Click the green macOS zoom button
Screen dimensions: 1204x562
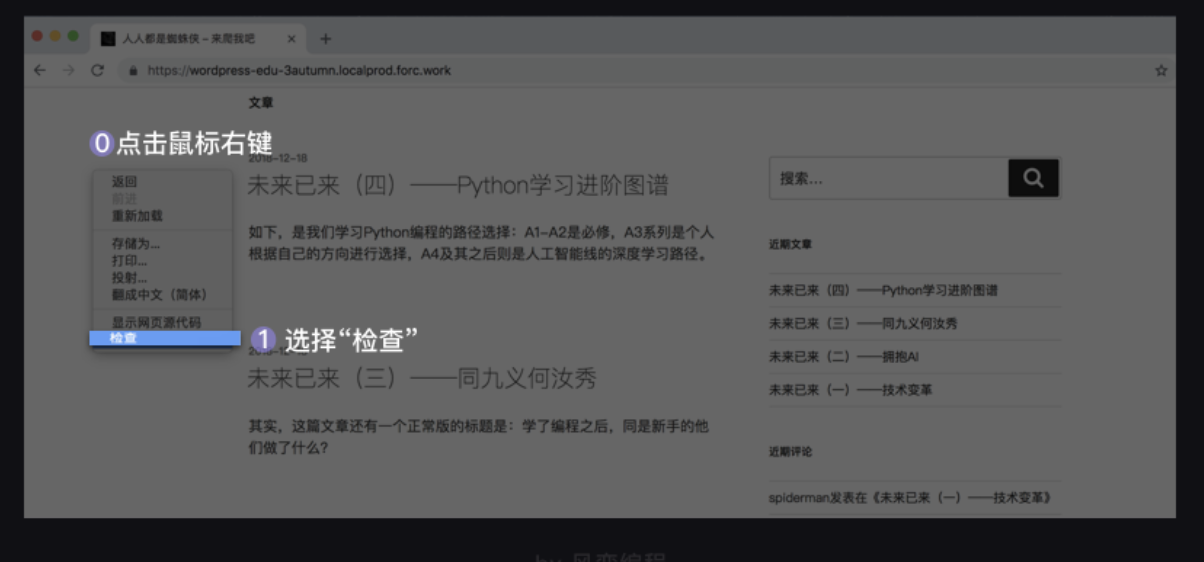click(x=73, y=36)
